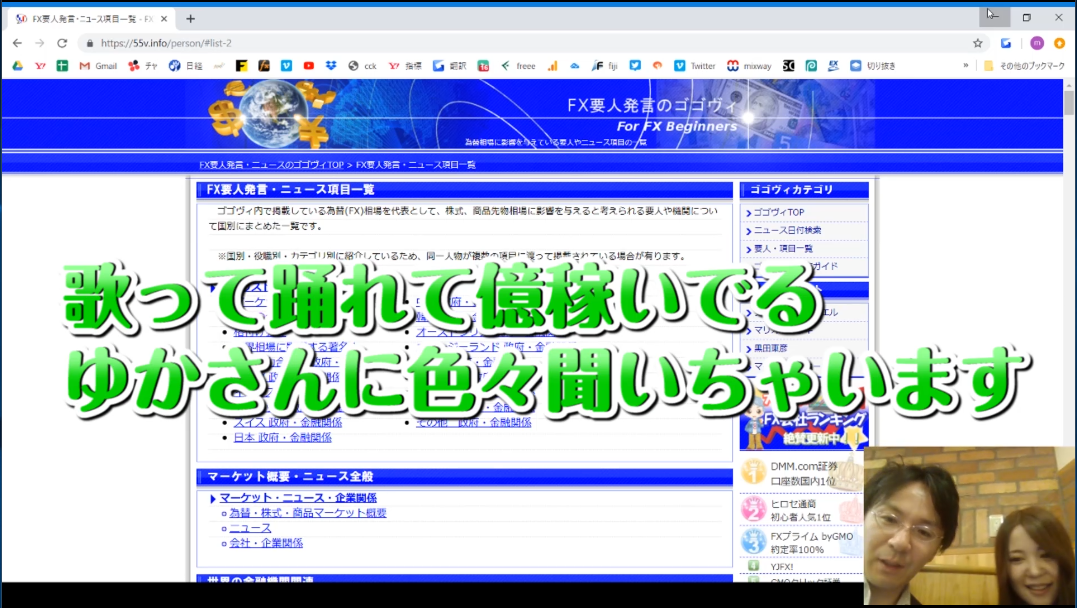
Task: Open the first Vimeo V bookmark icon
Action: [x=286, y=65]
